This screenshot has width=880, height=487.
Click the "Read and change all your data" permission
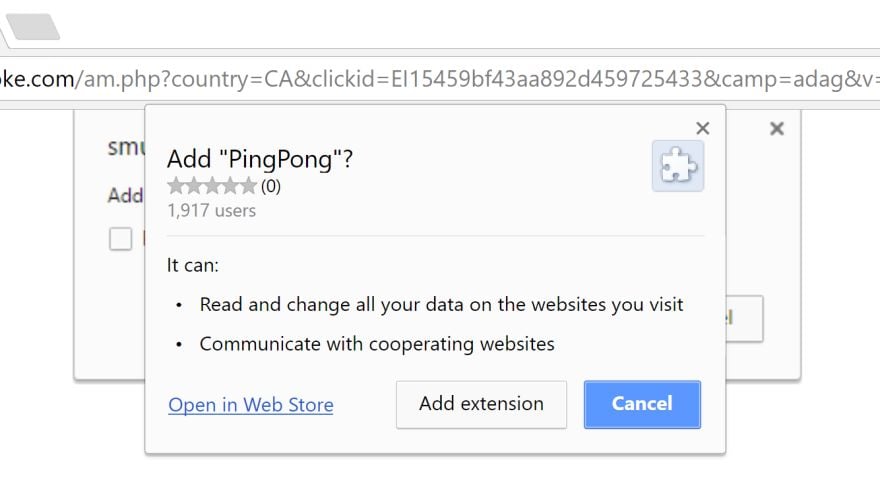pyautogui.click(x=441, y=304)
